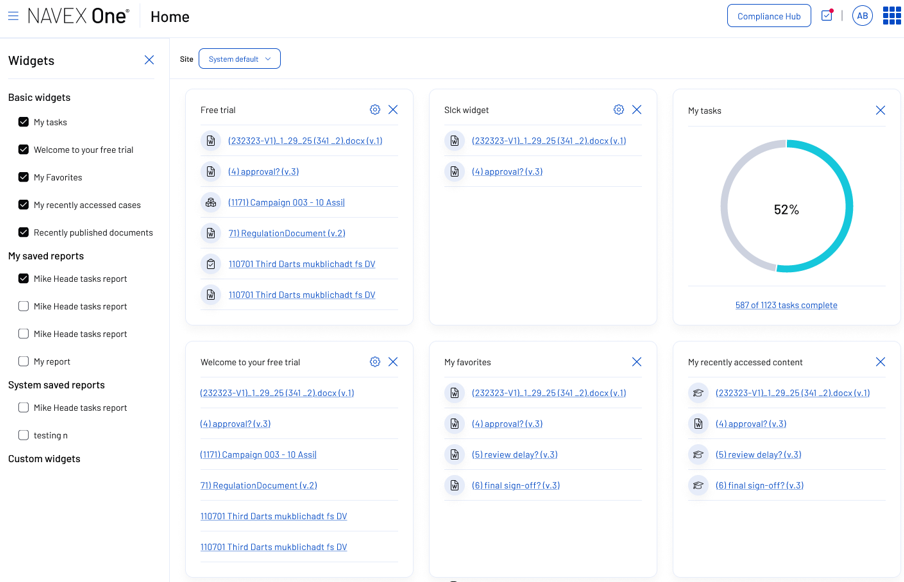This screenshot has height=582, width=904.
Task: Open the Site System default dropdown
Action: click(239, 59)
